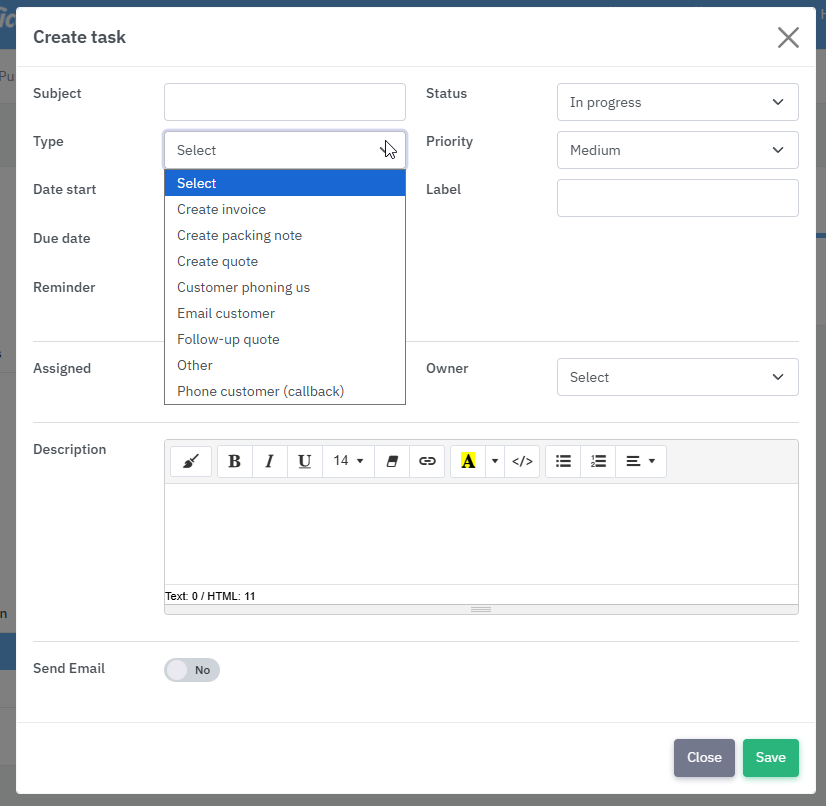The height and width of the screenshot is (806, 826).
Task: Click the eraser icon in toolbar
Action: point(391,461)
